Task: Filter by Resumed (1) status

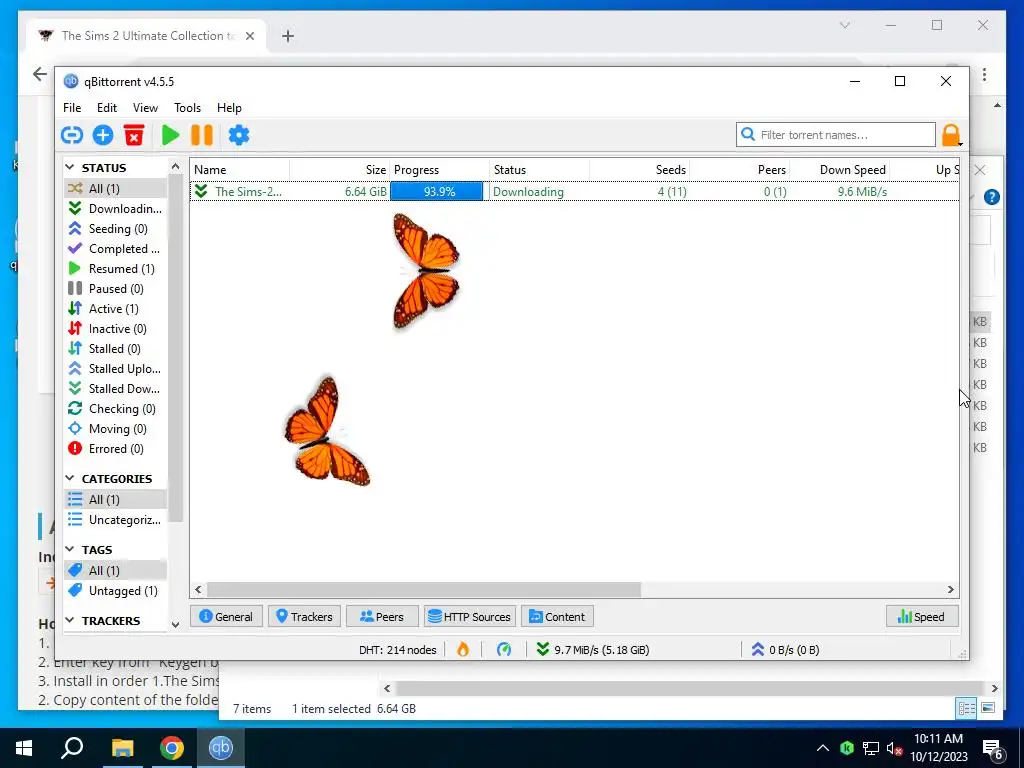Action: point(115,268)
